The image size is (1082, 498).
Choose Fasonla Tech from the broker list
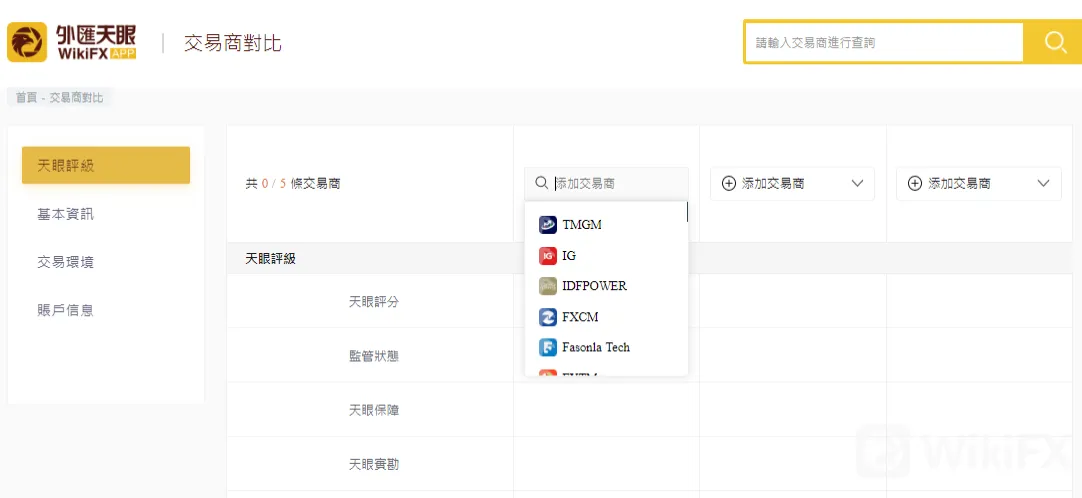pos(606,348)
